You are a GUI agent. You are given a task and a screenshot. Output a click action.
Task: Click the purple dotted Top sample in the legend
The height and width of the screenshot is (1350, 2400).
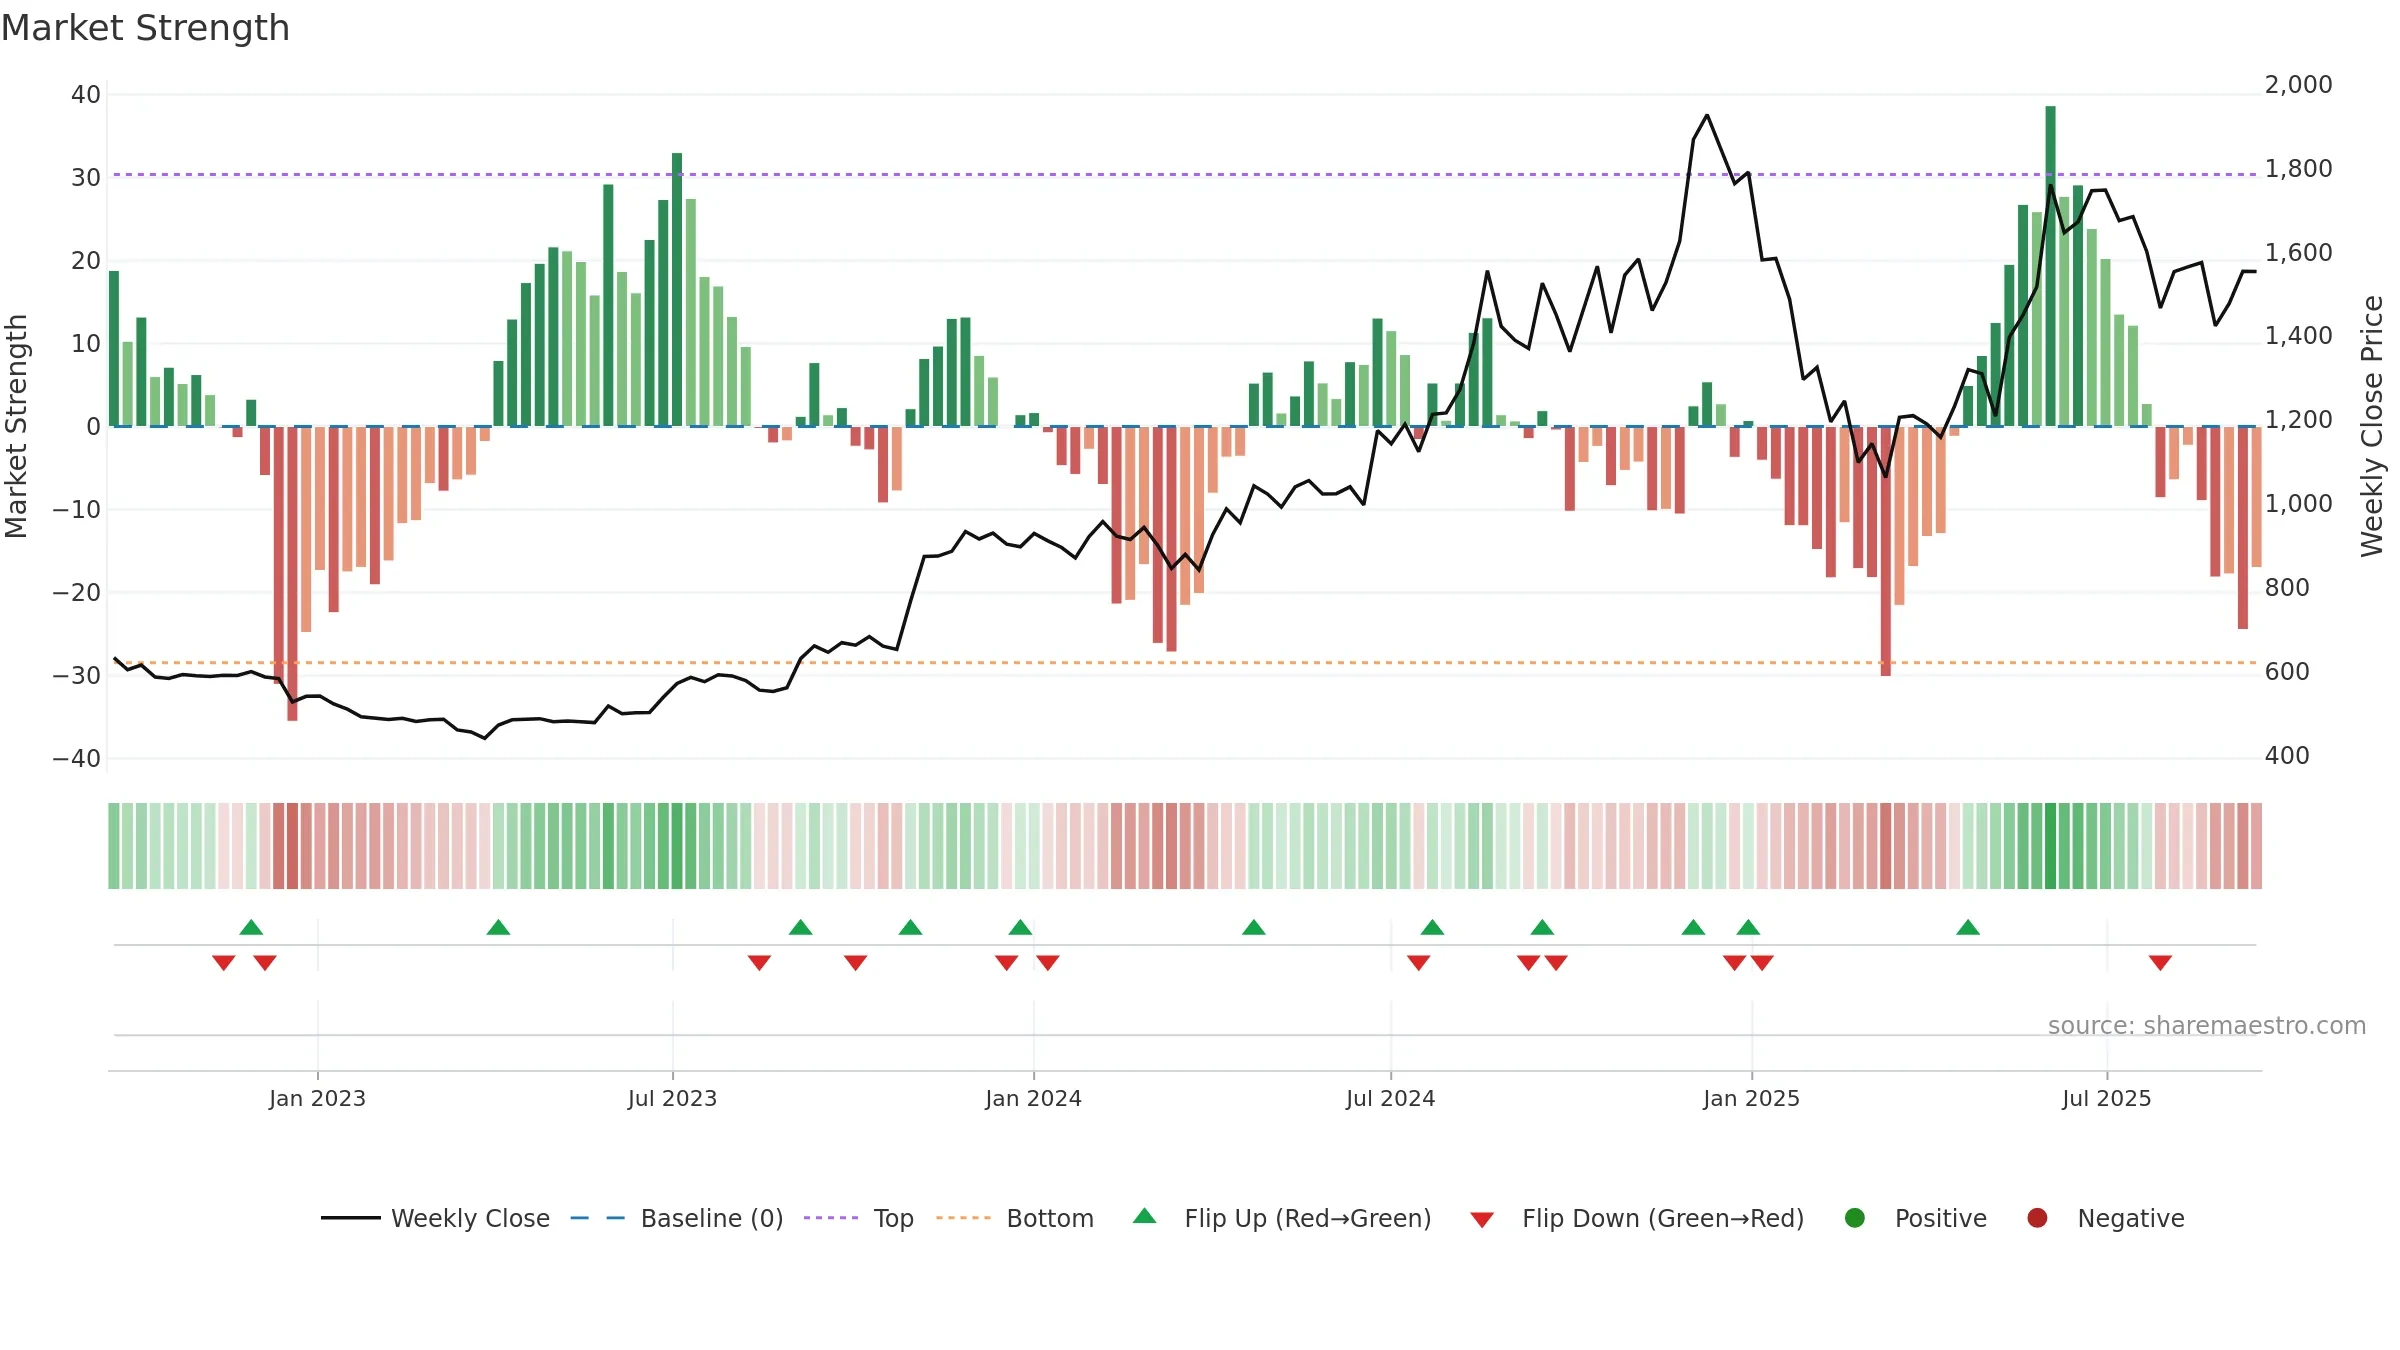[x=831, y=1218]
